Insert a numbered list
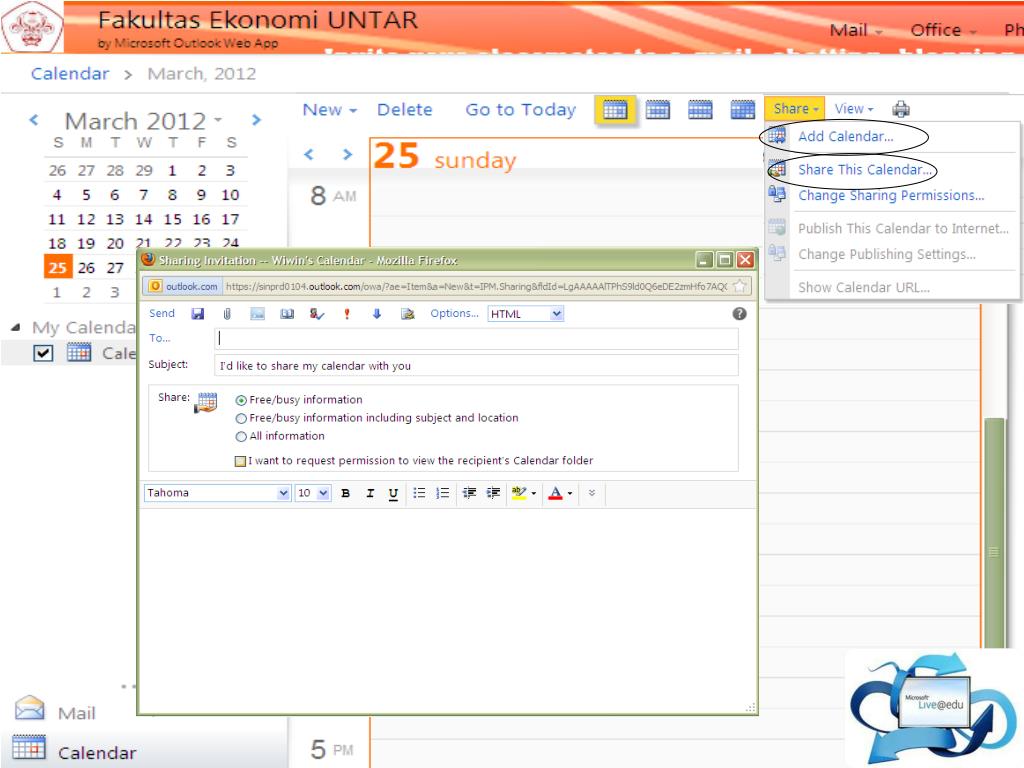1024x768 pixels. pyautogui.click(x=443, y=493)
